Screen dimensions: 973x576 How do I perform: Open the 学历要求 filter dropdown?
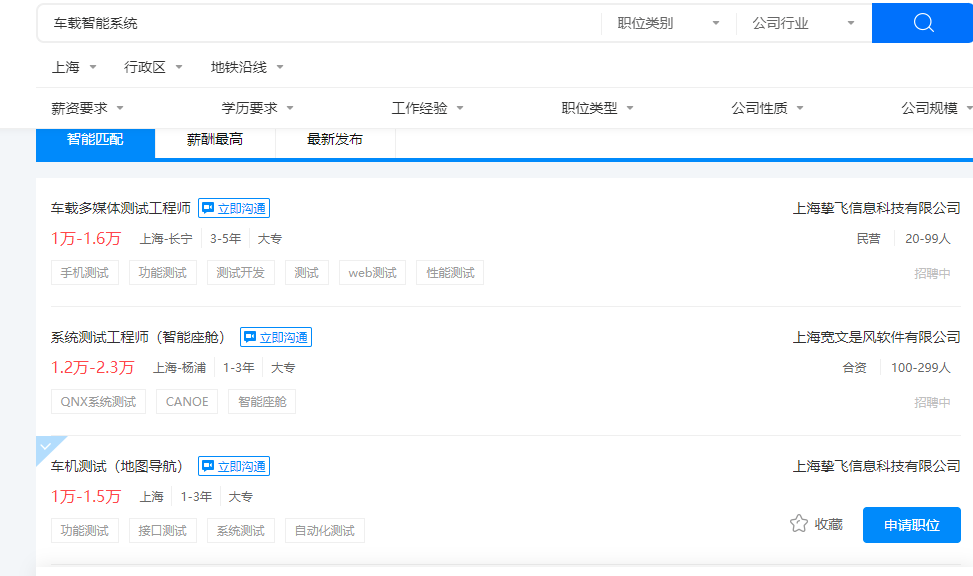(257, 108)
